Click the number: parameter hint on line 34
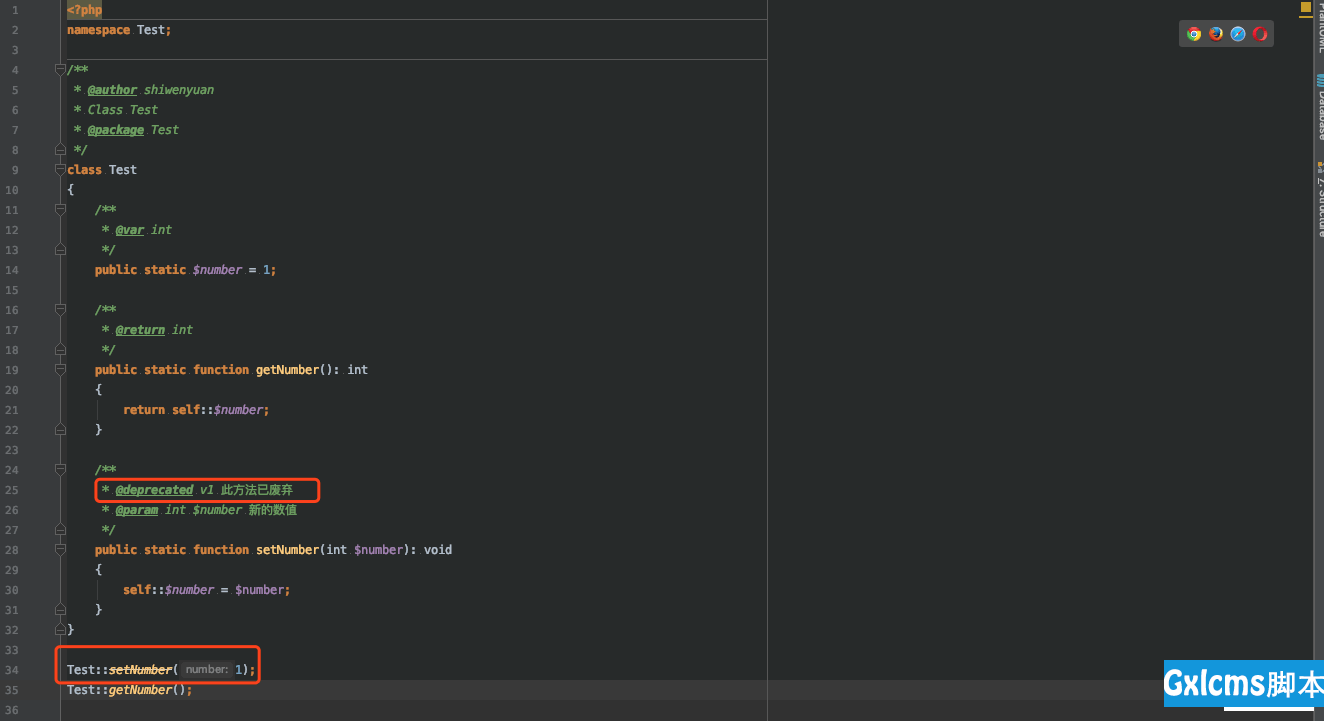The width and height of the screenshot is (1324, 721). click(207, 670)
